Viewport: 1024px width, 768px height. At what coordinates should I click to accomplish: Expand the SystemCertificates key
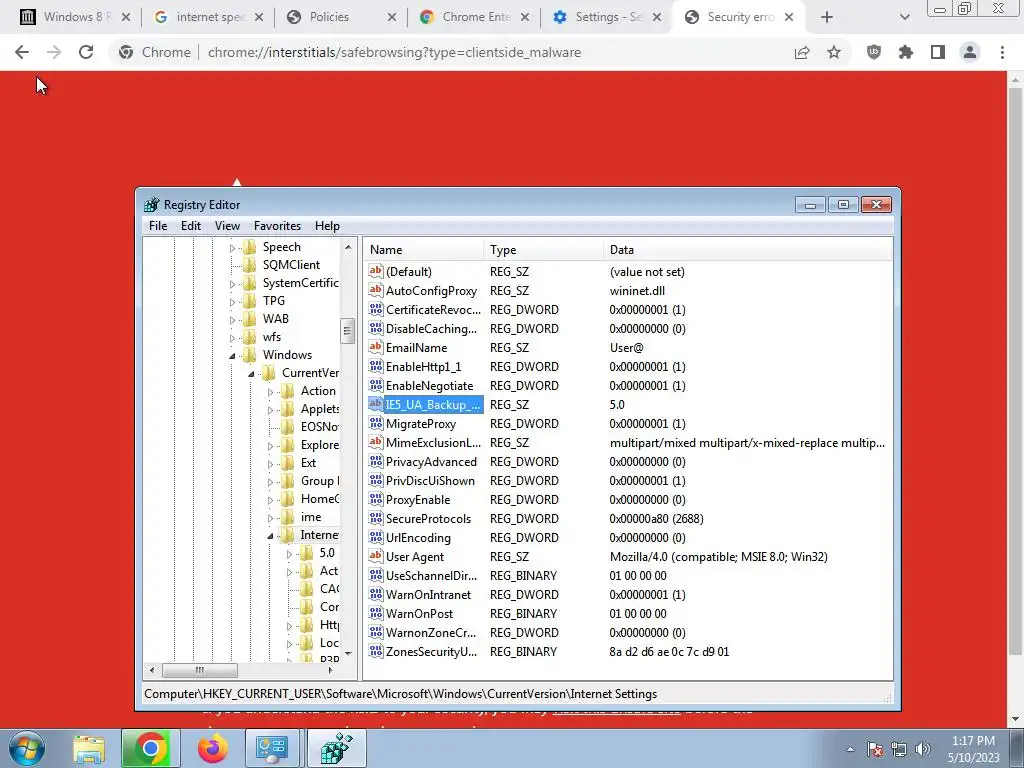pyautogui.click(x=232, y=284)
